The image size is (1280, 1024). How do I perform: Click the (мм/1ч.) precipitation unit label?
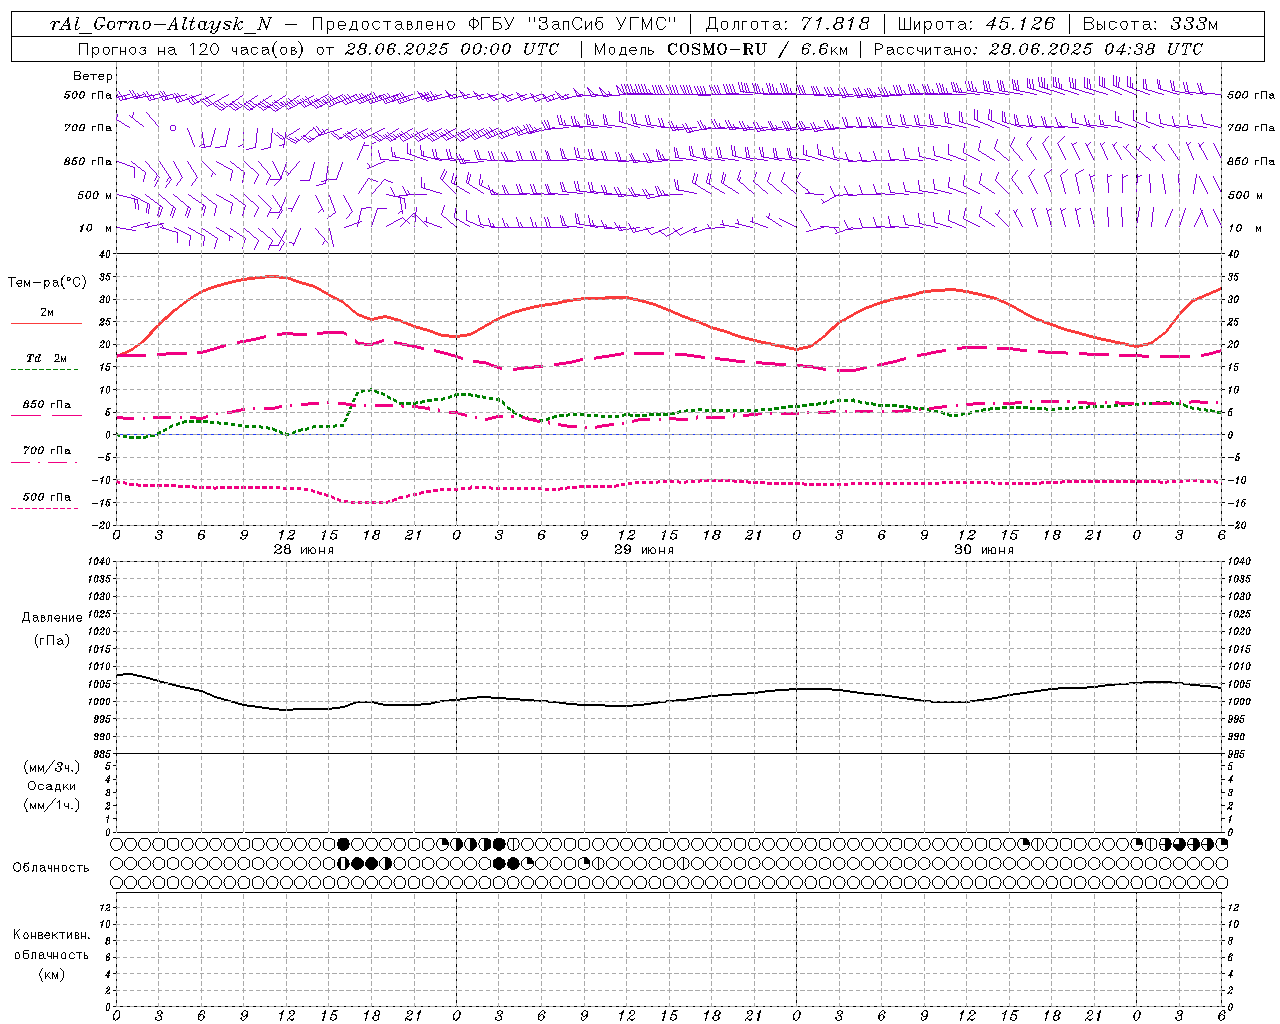[52, 805]
